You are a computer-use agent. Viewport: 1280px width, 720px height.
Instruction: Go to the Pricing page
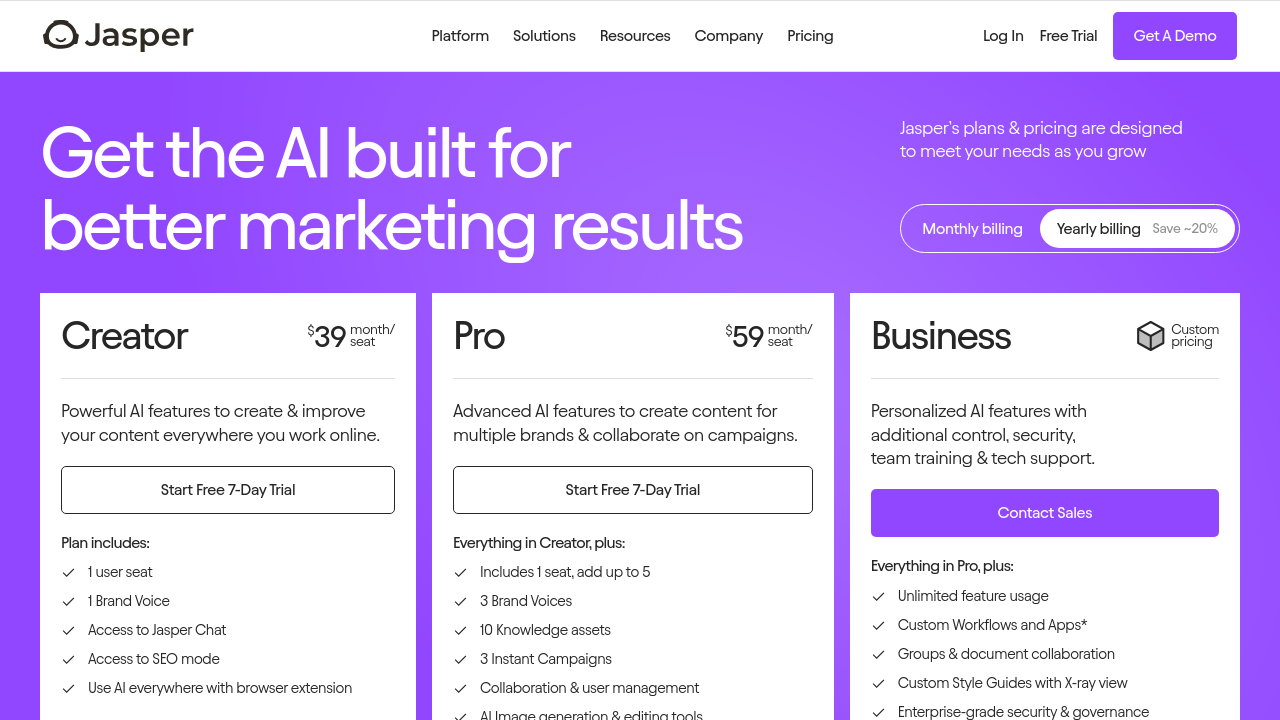(810, 36)
